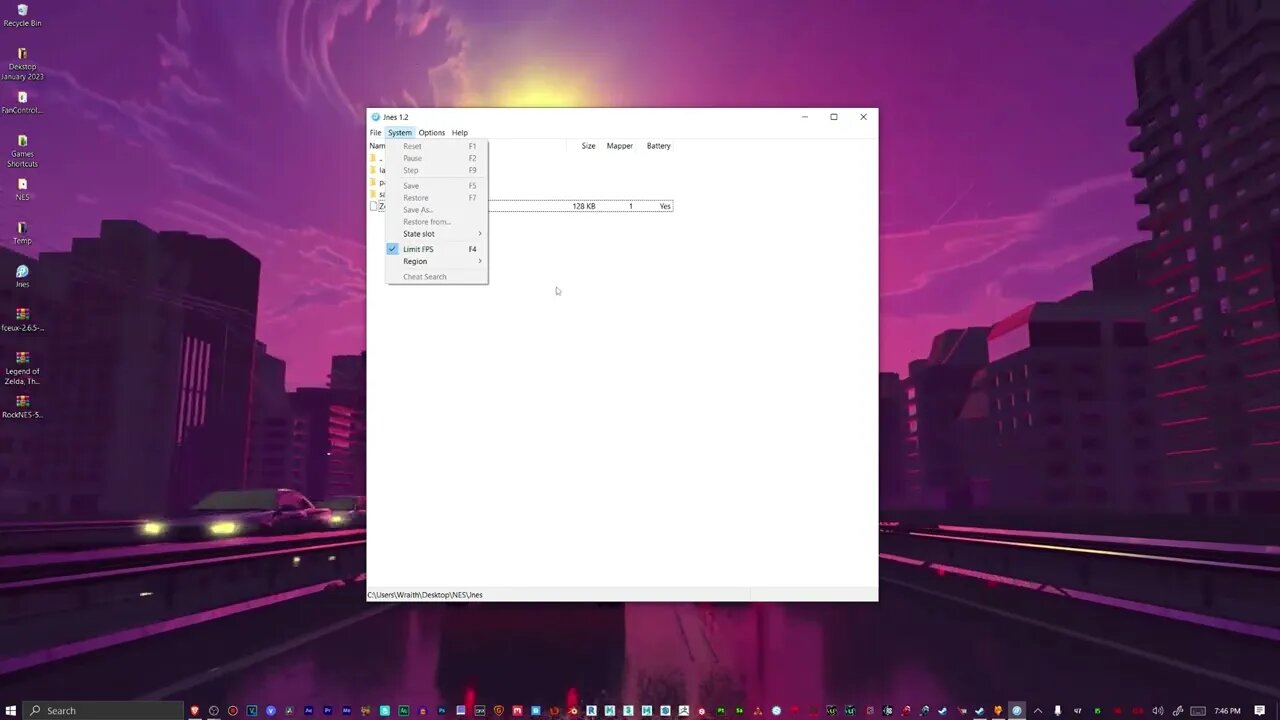
Task: Click the active Jnes taskbar icon
Action: pos(1017,710)
